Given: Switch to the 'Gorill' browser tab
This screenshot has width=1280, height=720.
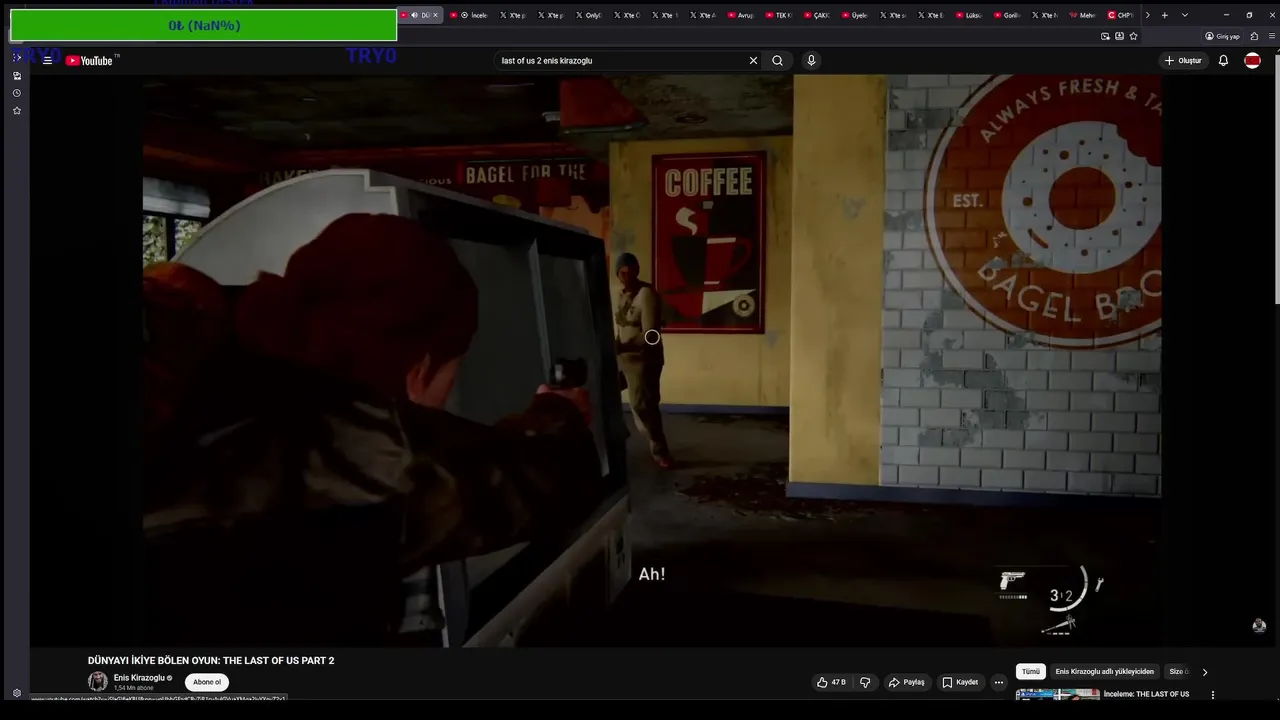Looking at the screenshot, I should (x=1008, y=15).
